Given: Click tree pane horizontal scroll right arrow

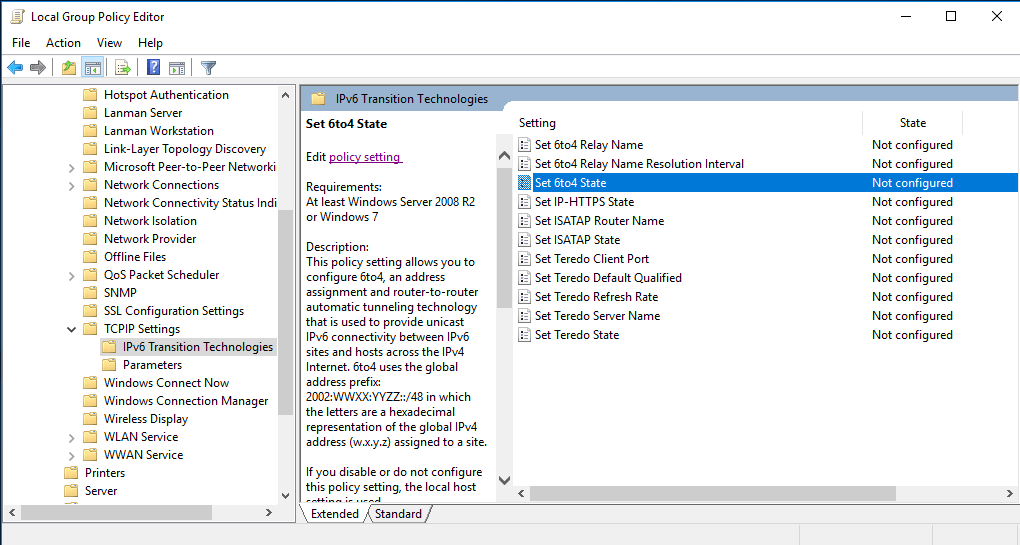Looking at the screenshot, I should tap(269, 513).
